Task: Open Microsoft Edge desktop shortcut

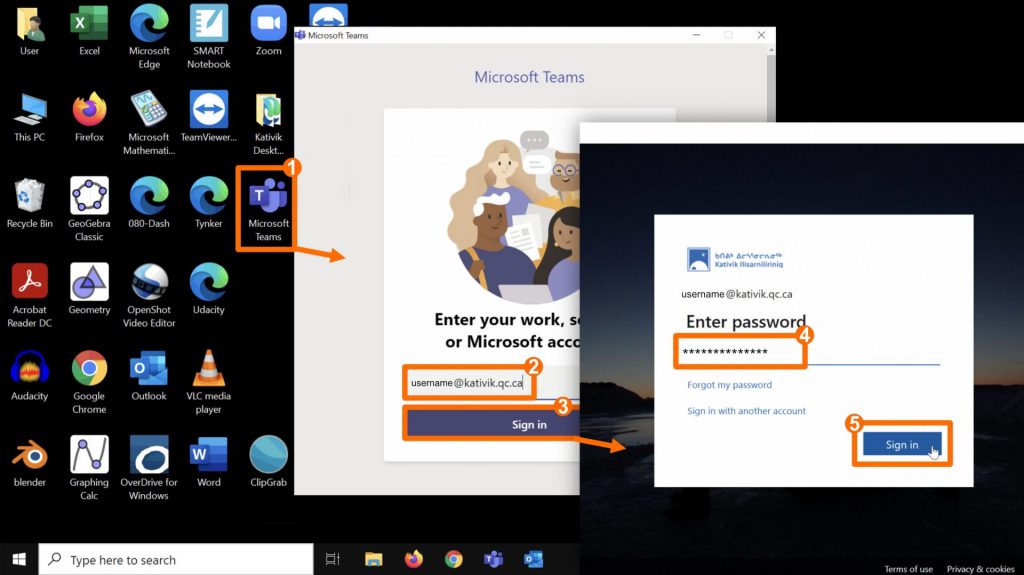Action: coord(149,36)
